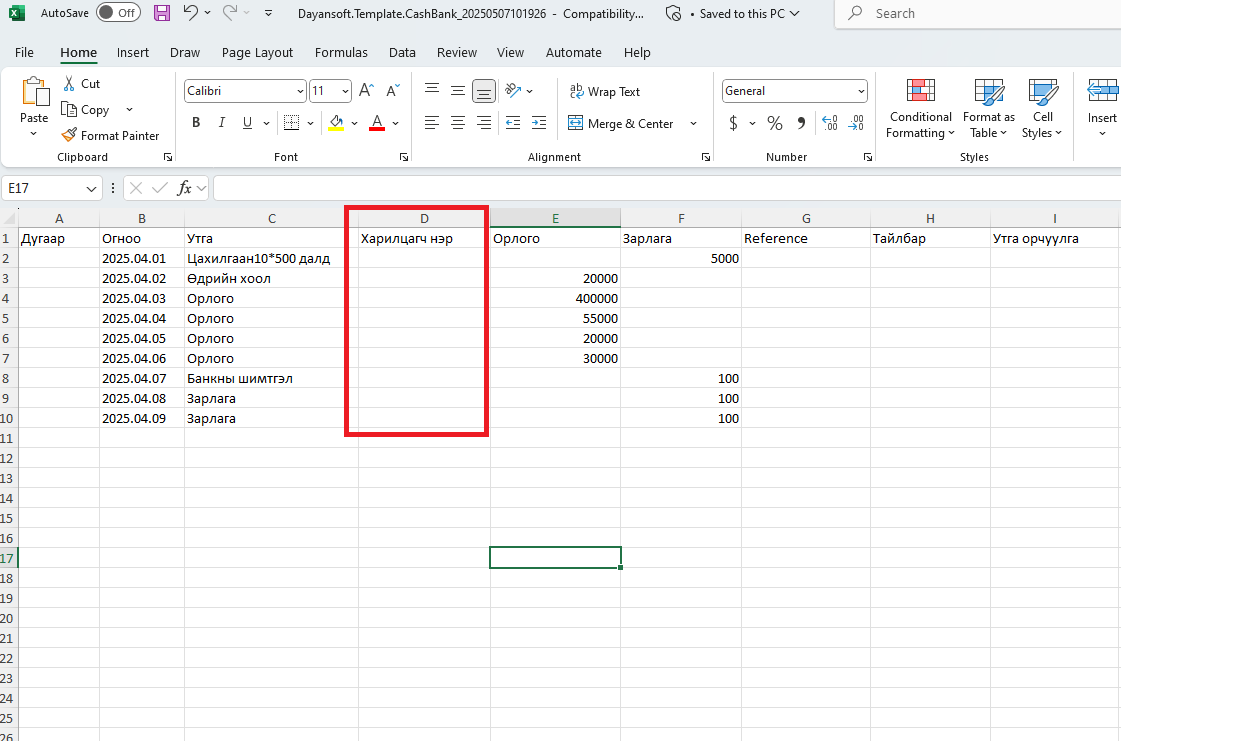This screenshot has height=741, width=1238.
Task: Click the Cut scissors icon
Action: point(69,83)
